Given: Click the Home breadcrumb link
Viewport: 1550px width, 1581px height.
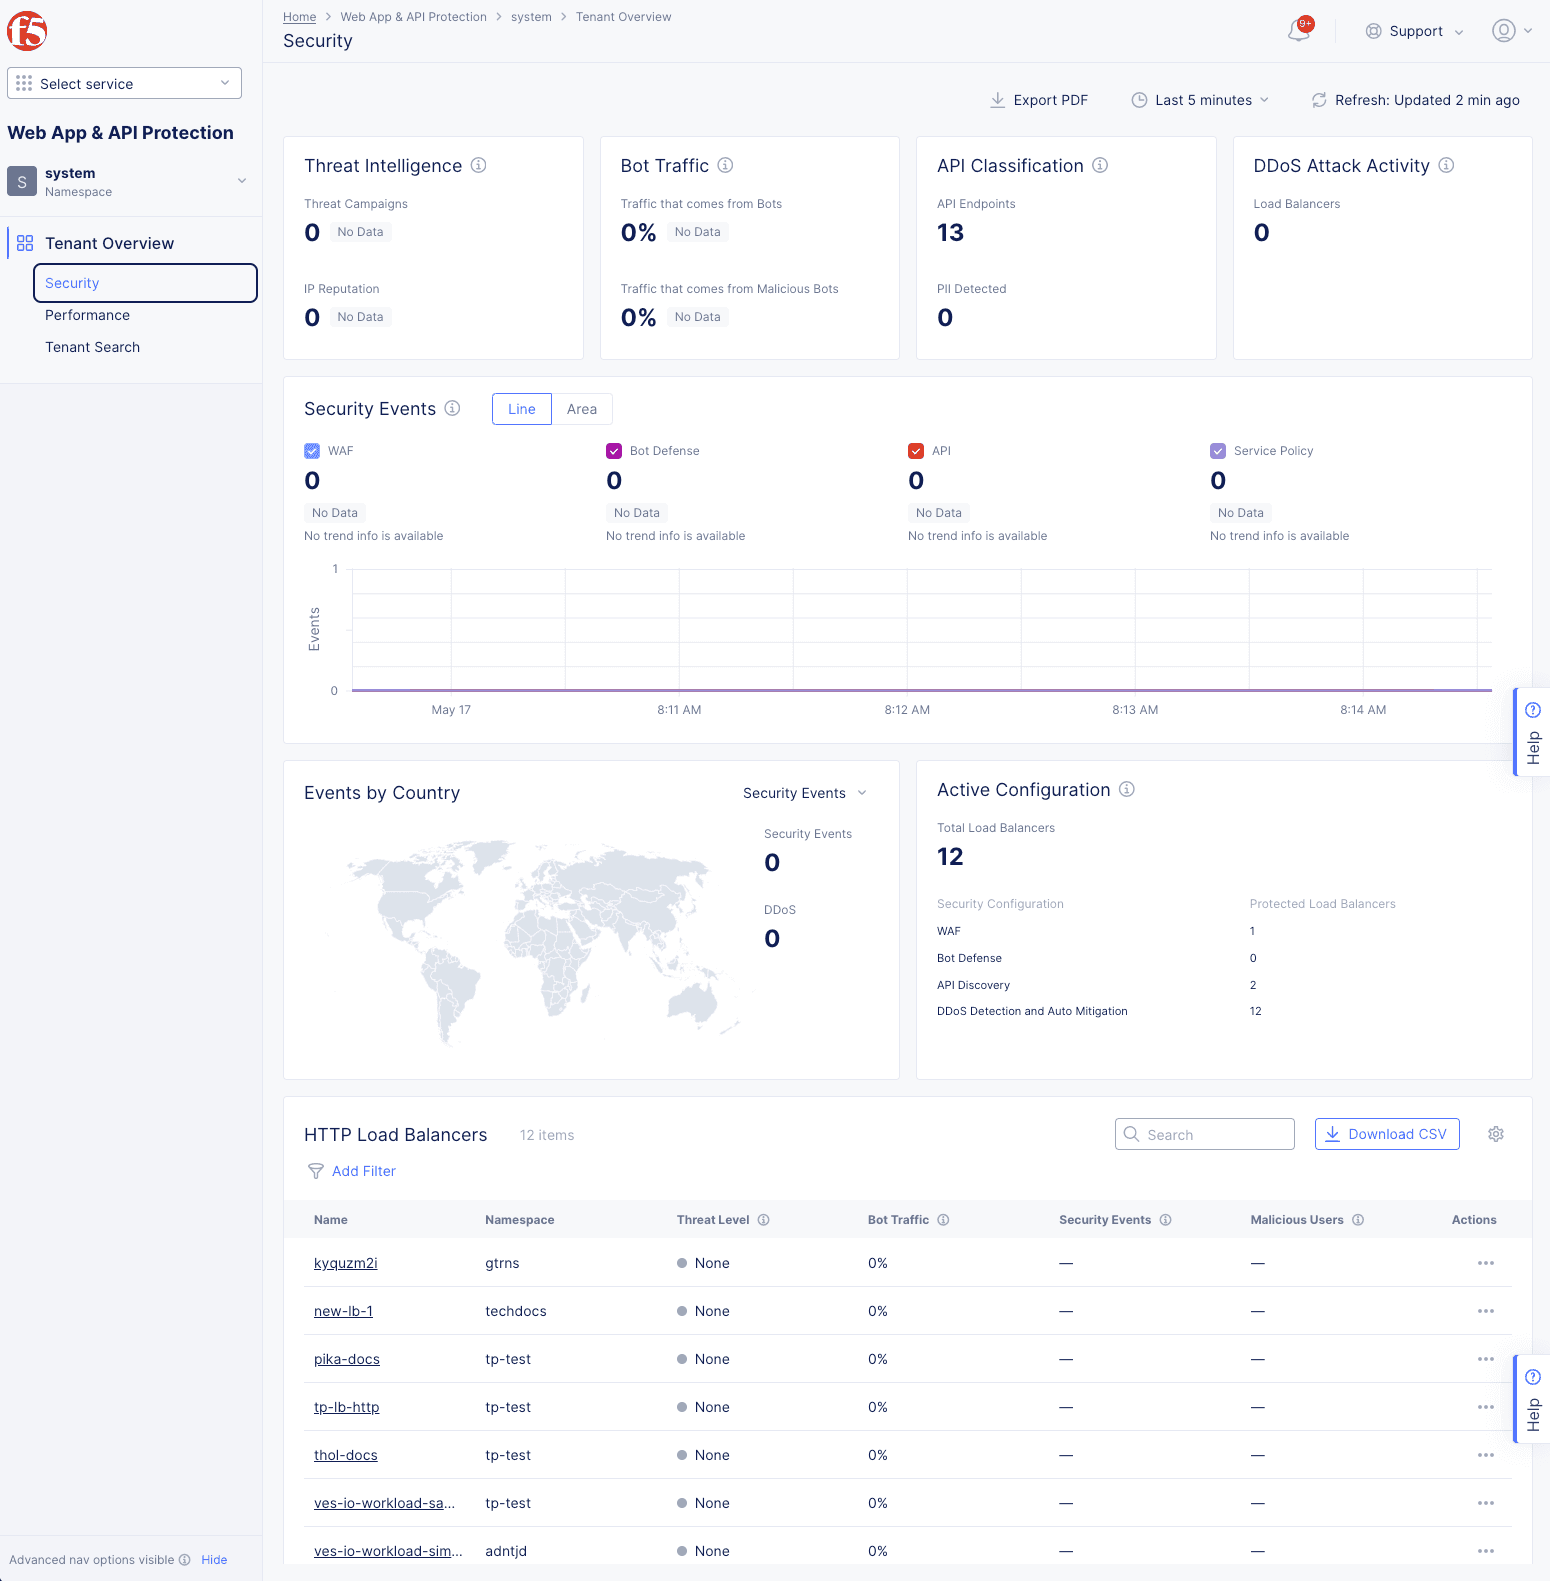Looking at the screenshot, I should tap(299, 17).
